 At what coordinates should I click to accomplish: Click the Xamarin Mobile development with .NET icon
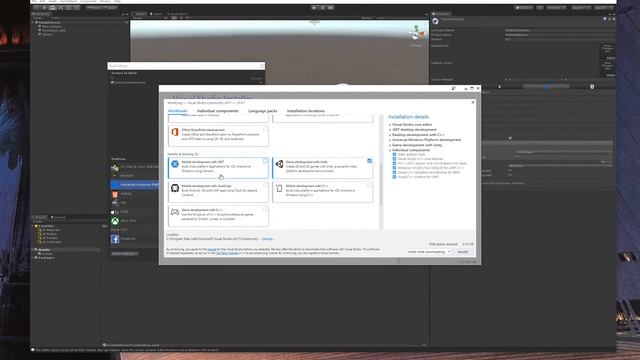(x=175, y=164)
